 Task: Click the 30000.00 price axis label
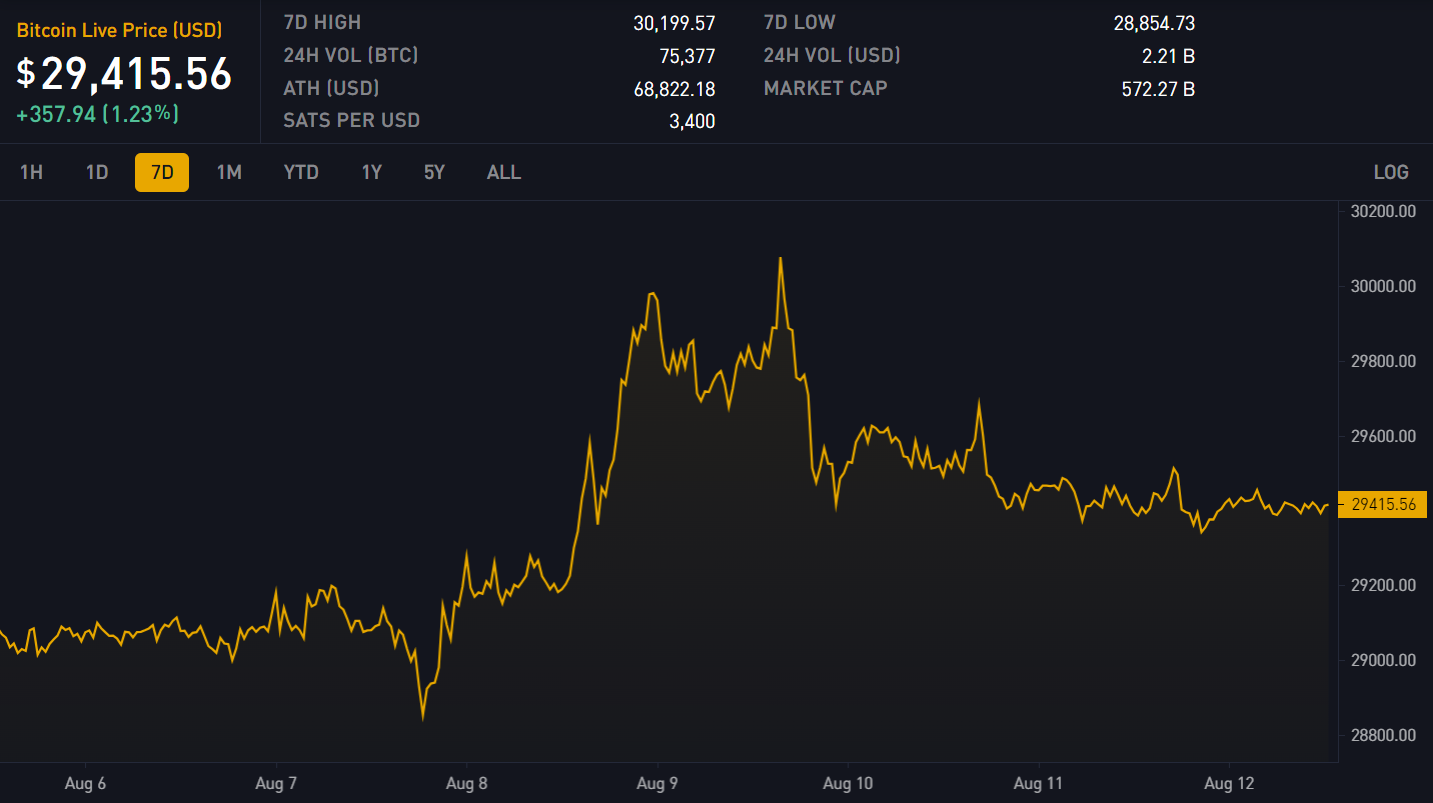coord(1383,286)
